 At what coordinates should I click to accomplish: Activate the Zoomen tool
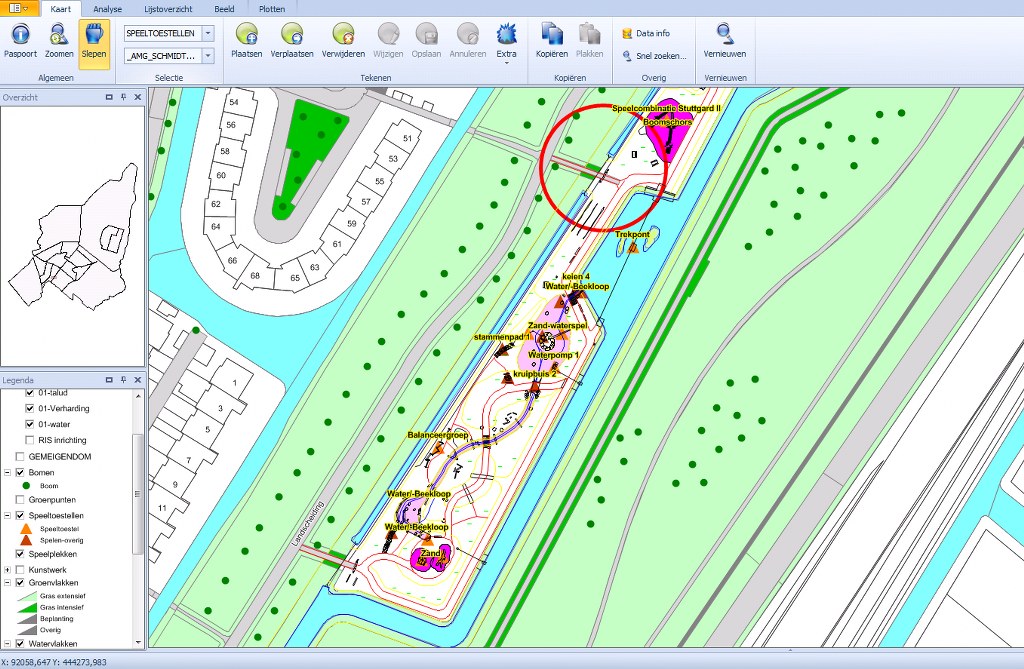(59, 41)
